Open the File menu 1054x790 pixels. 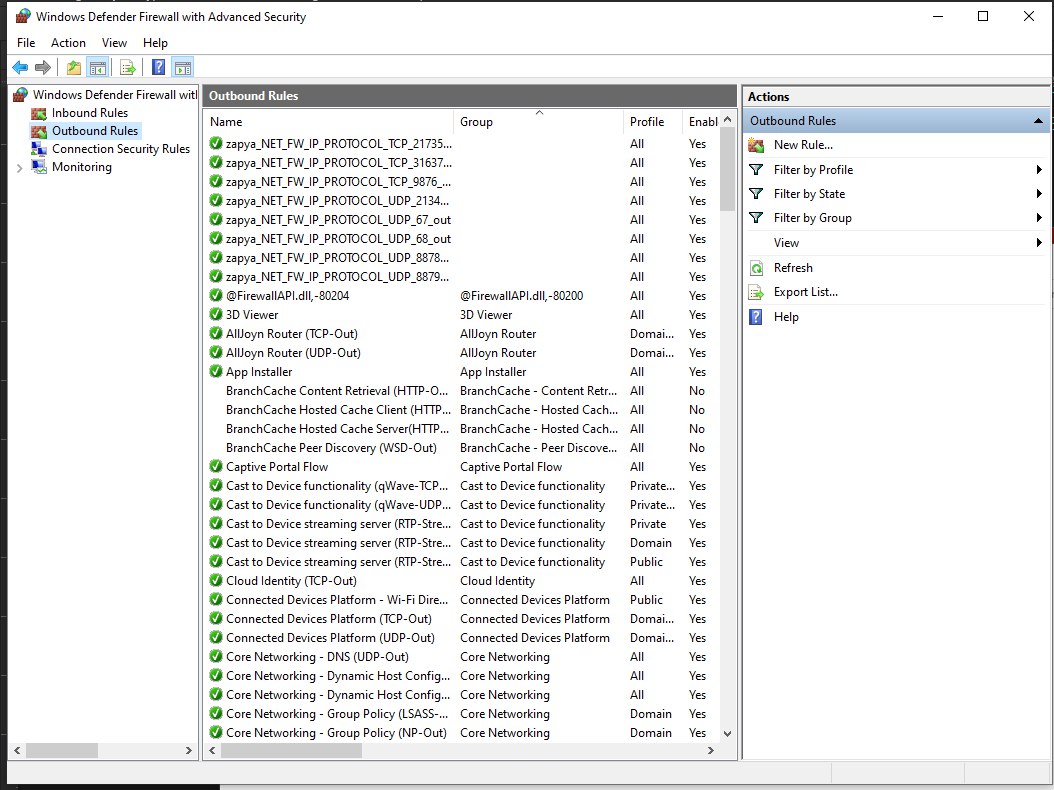(x=26, y=43)
